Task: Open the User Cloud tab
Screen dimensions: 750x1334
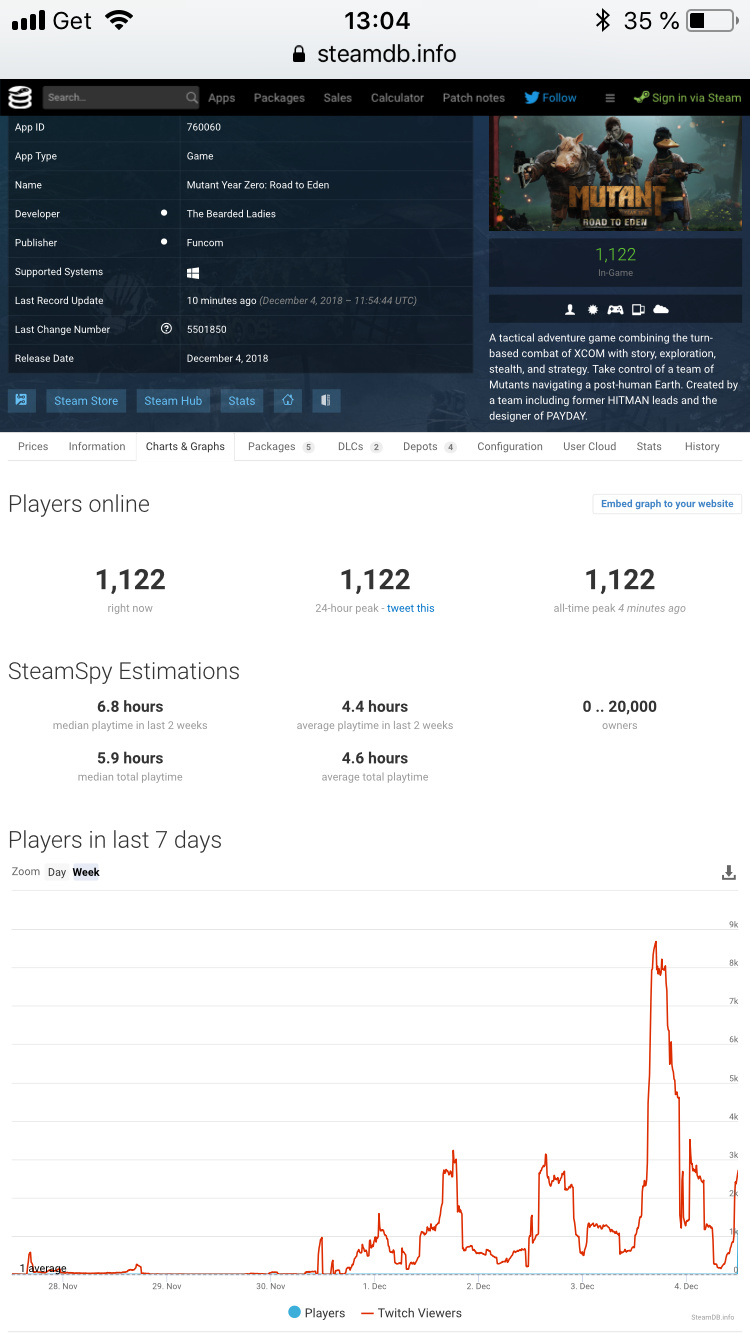Action: (x=589, y=446)
